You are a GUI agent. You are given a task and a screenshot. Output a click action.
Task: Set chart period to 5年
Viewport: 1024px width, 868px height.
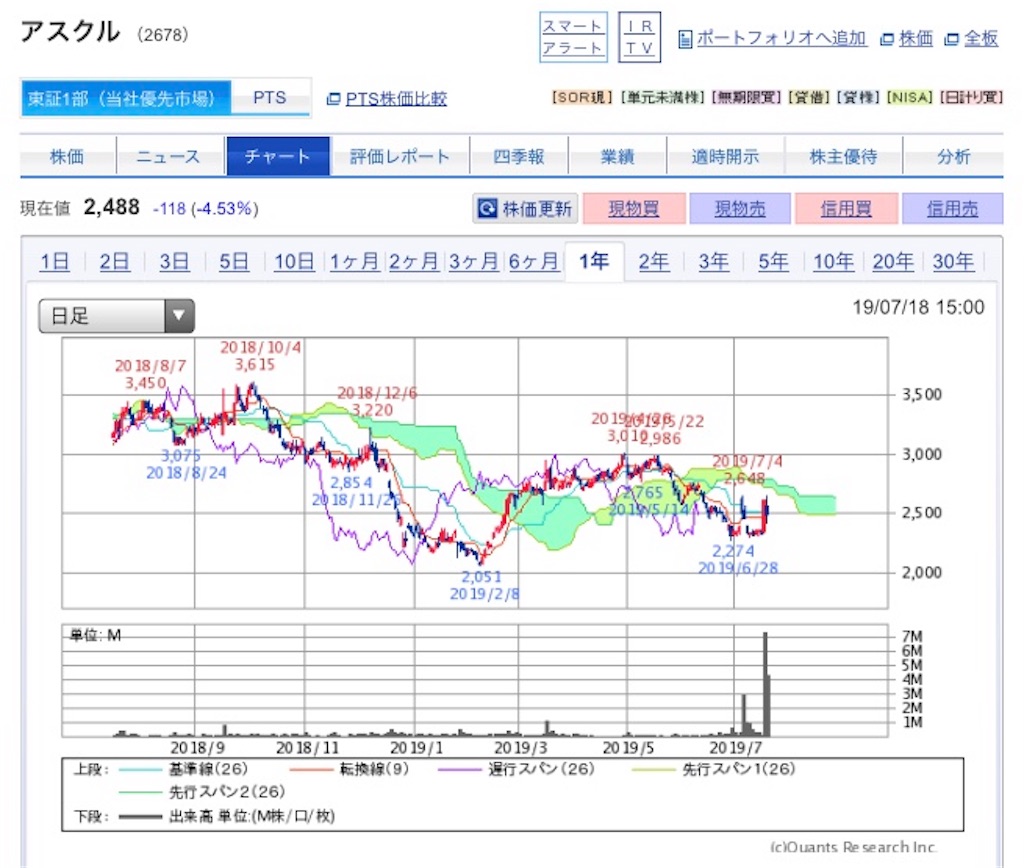click(x=773, y=261)
